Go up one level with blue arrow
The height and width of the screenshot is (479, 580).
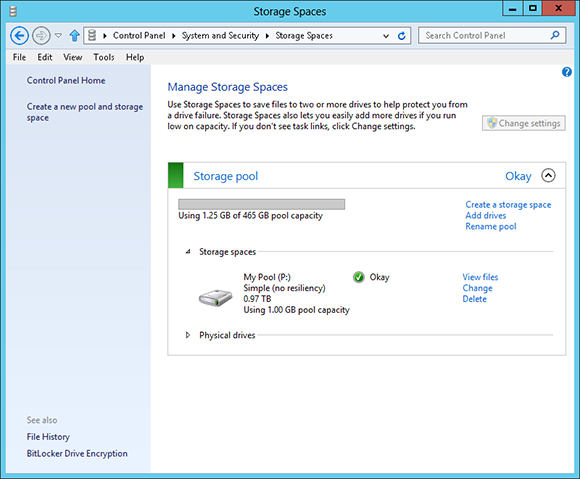tap(74, 36)
